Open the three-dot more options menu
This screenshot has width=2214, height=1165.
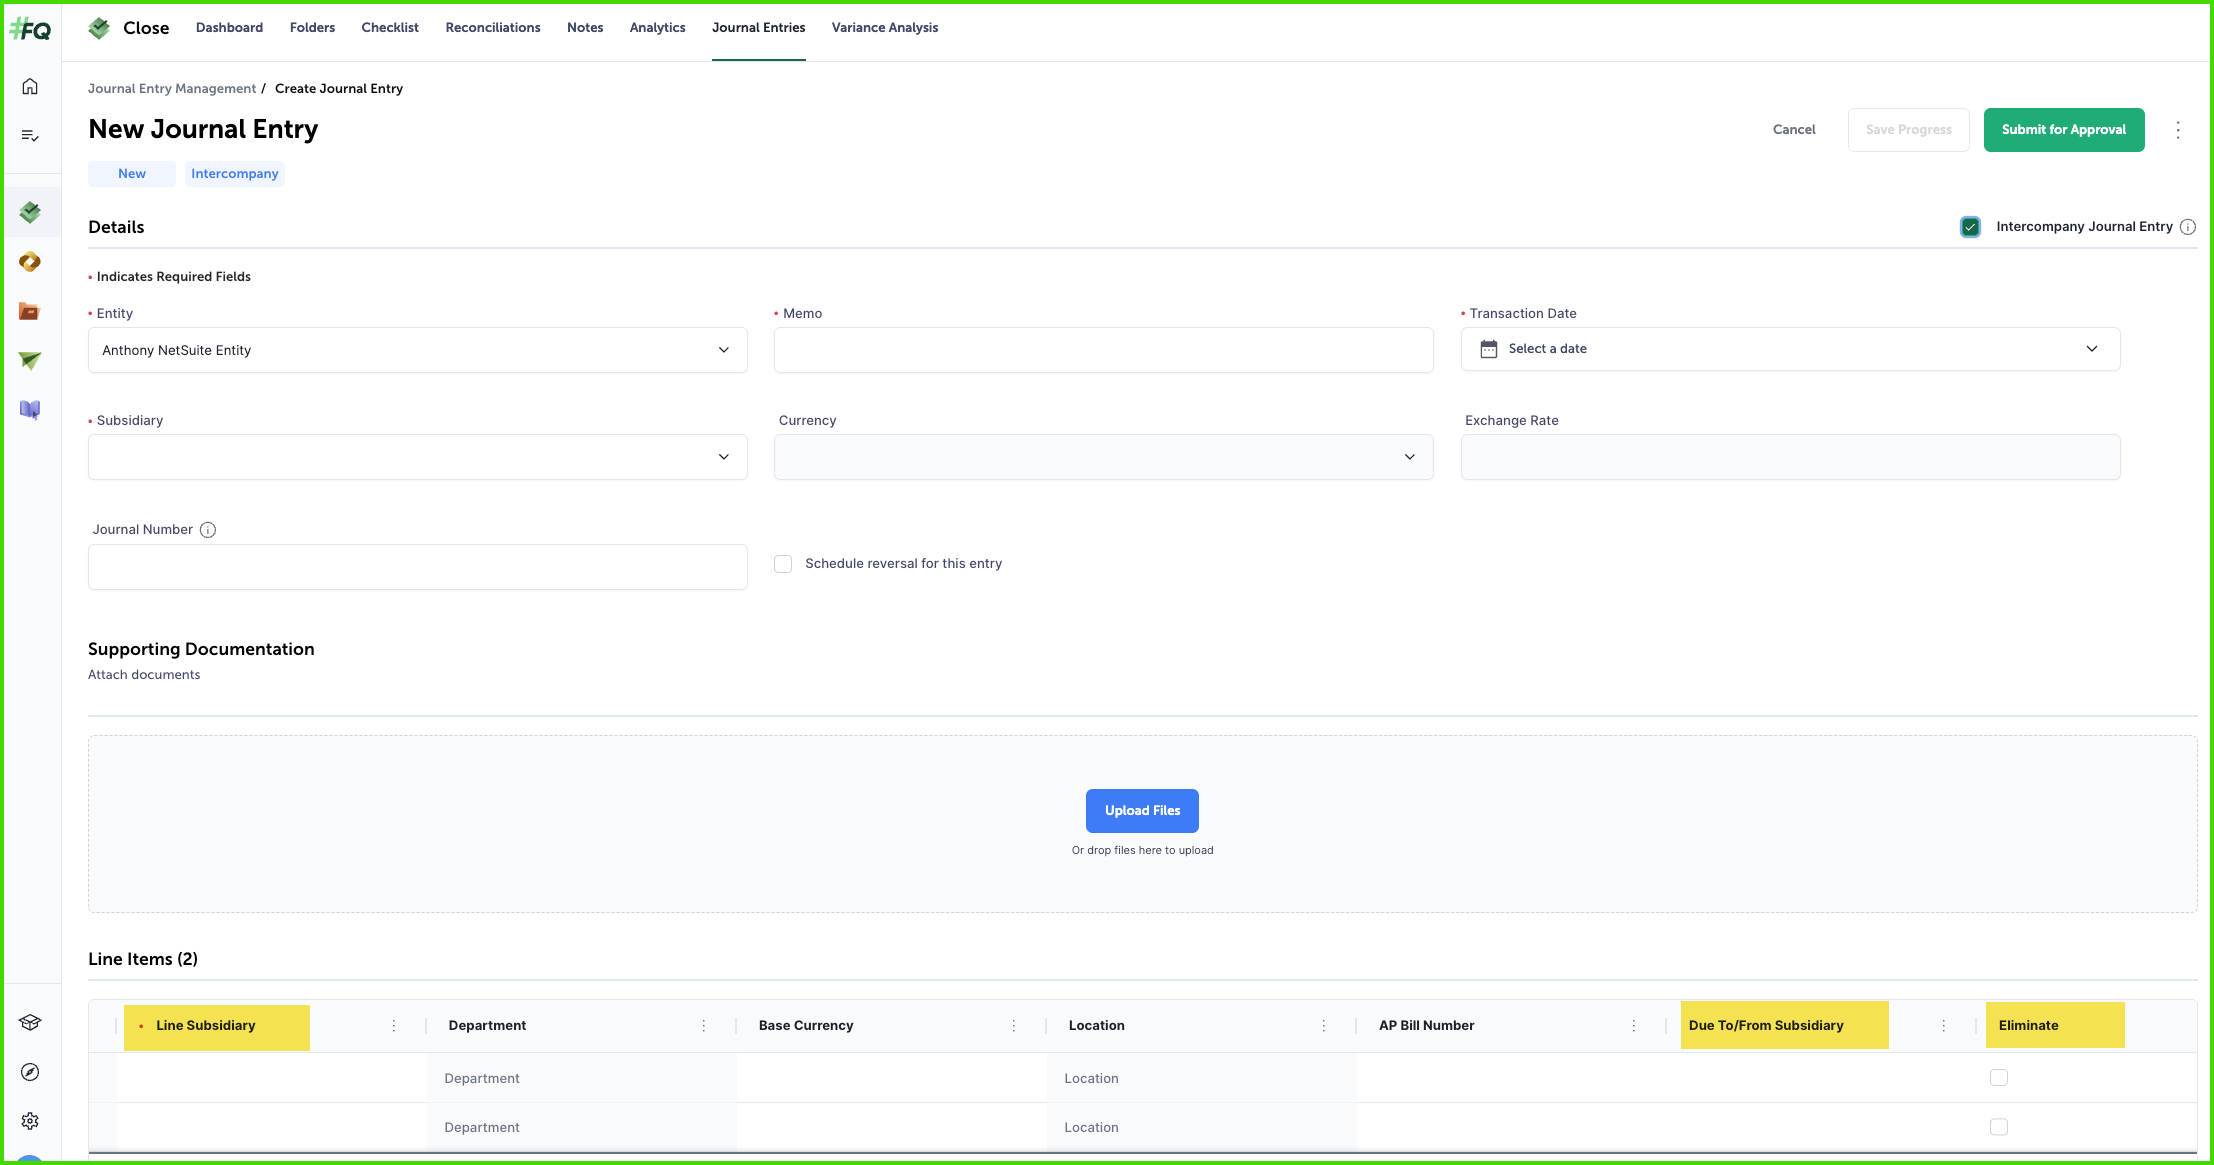[x=2178, y=130]
